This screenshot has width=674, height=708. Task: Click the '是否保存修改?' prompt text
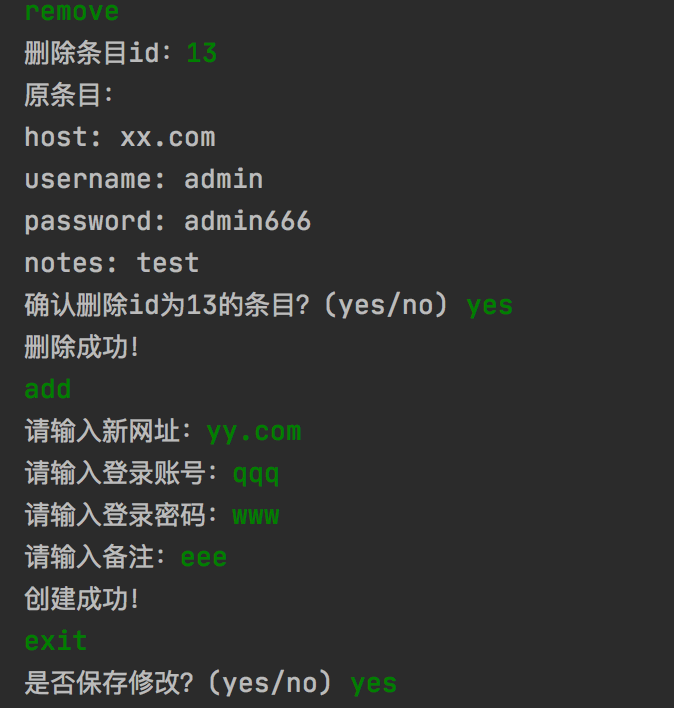click(x=109, y=682)
